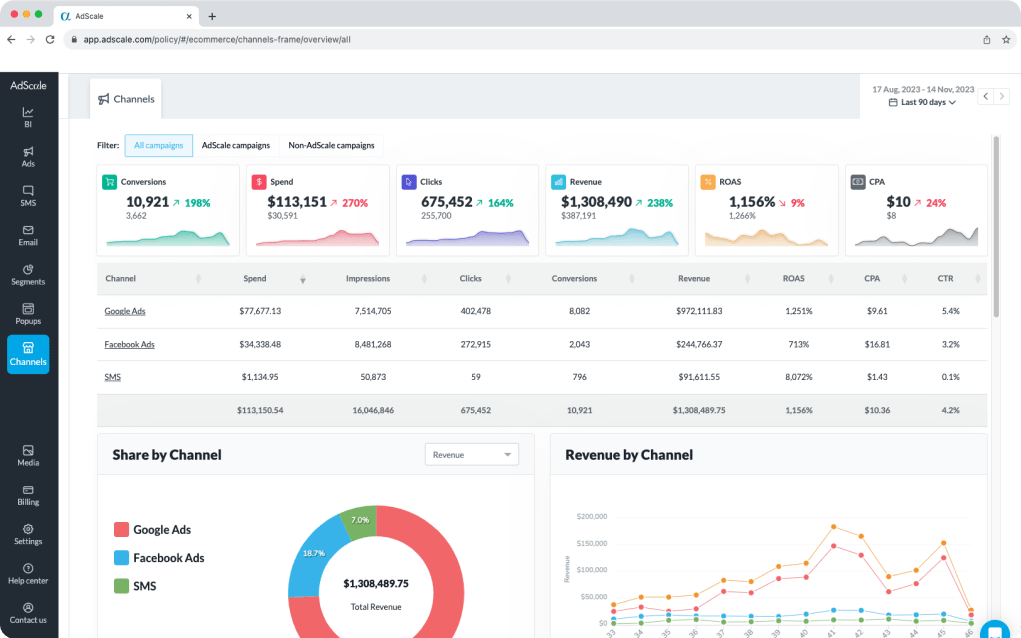Viewport: 1021px width, 638px height.
Task: Open the SMS sidebar item
Action: click(28, 195)
